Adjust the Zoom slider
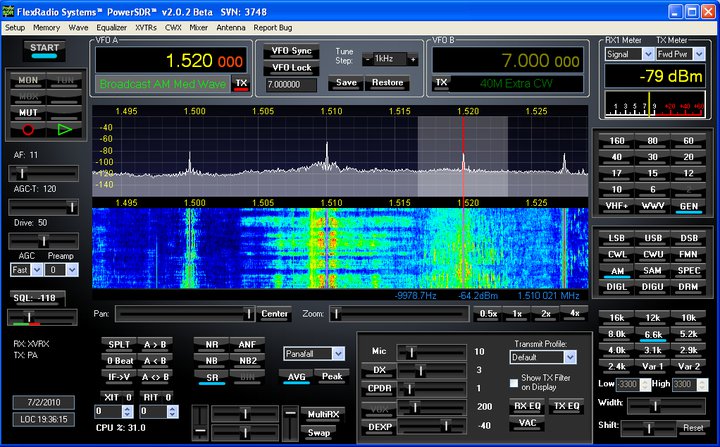This screenshot has width=720, height=447. coord(398,314)
